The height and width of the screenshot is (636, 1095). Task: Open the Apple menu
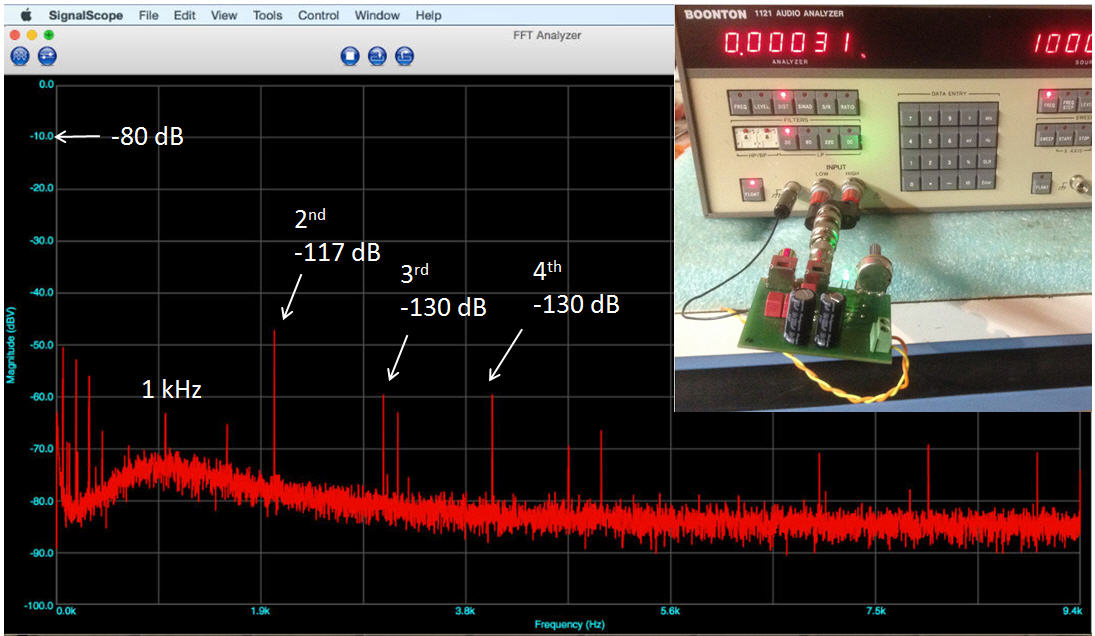[x=25, y=15]
